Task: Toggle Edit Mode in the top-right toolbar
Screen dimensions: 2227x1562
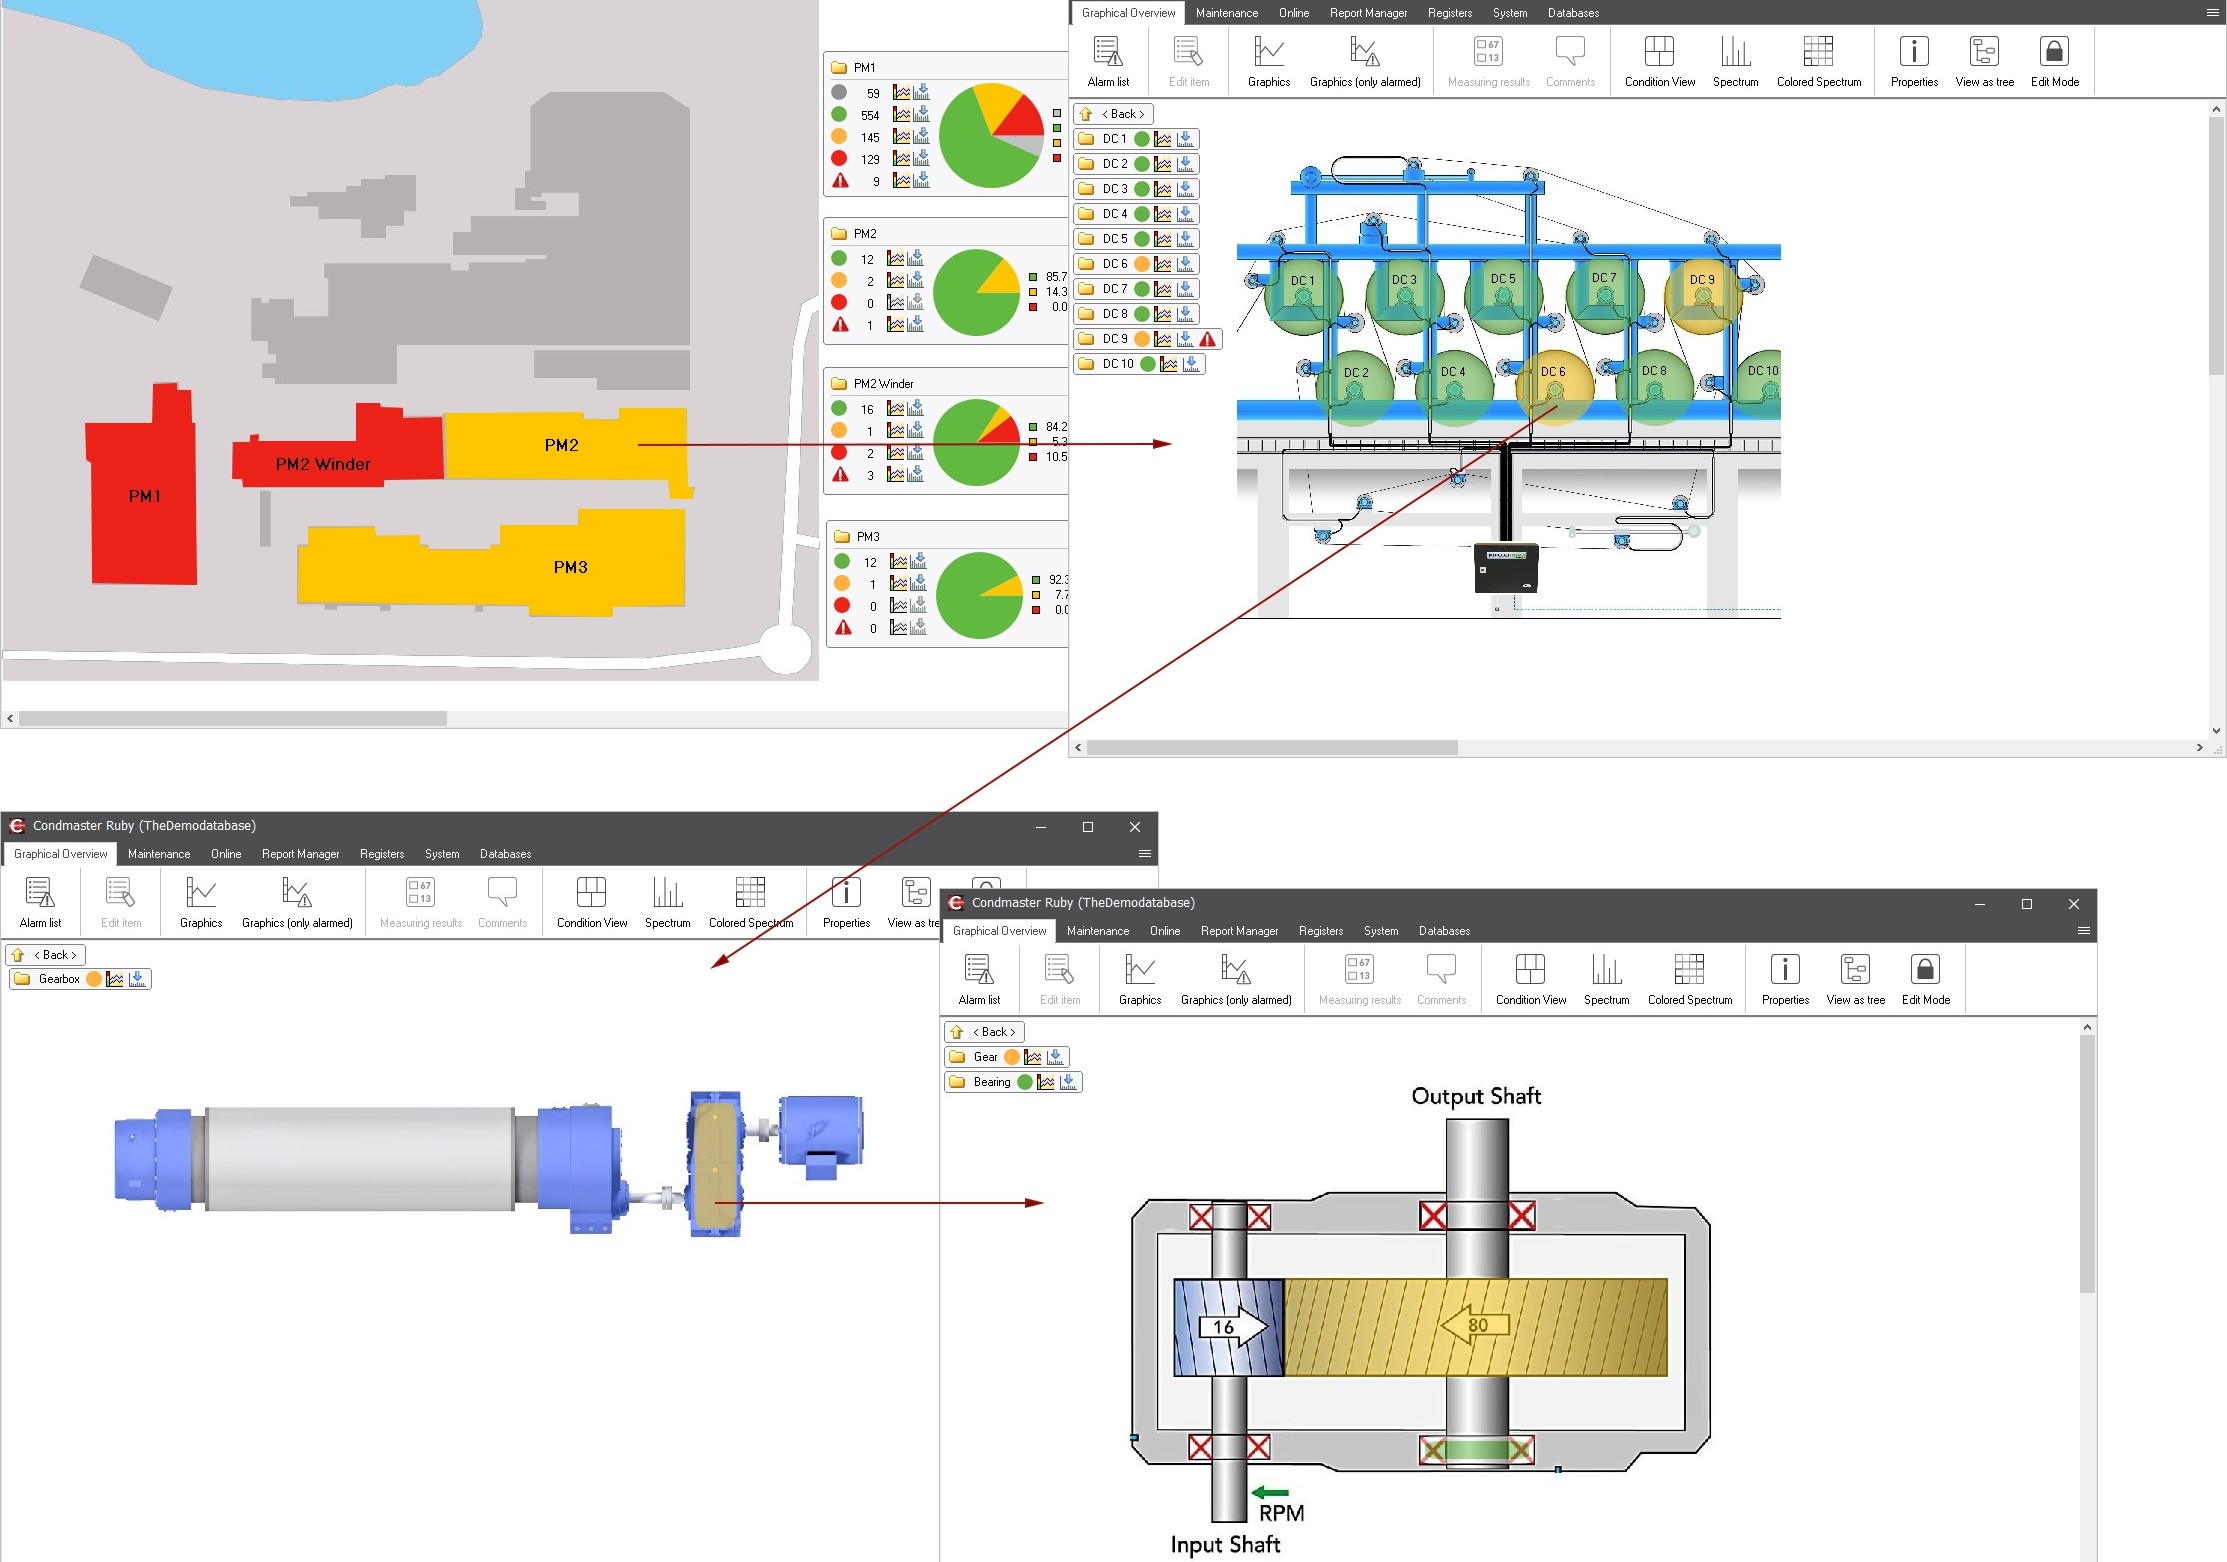Action: point(2054,61)
